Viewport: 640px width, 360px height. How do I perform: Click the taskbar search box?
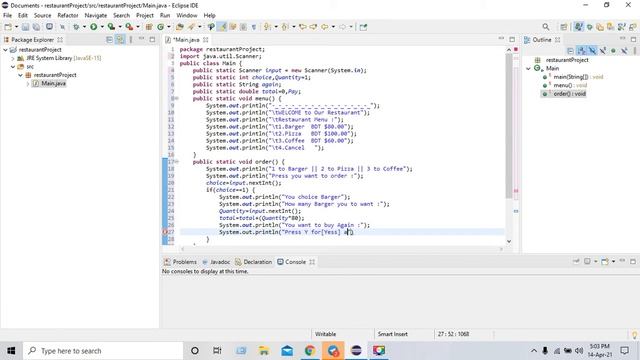click(x=103, y=351)
